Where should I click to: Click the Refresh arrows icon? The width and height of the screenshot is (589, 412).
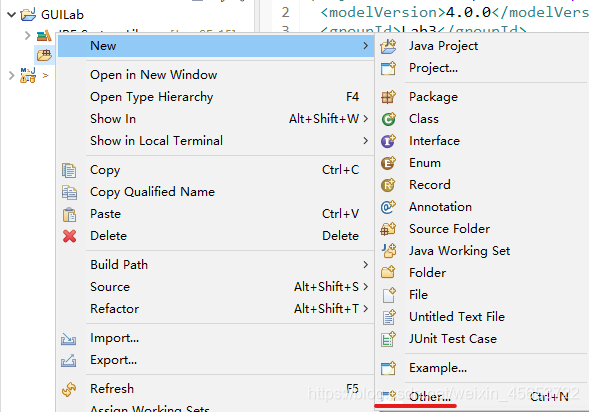click(x=69, y=389)
